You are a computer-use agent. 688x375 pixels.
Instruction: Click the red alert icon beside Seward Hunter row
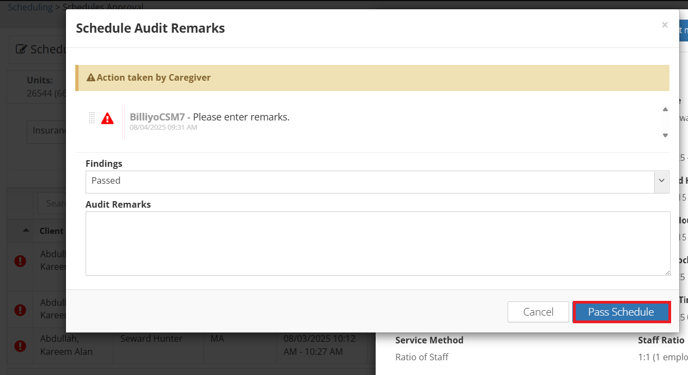click(x=20, y=346)
